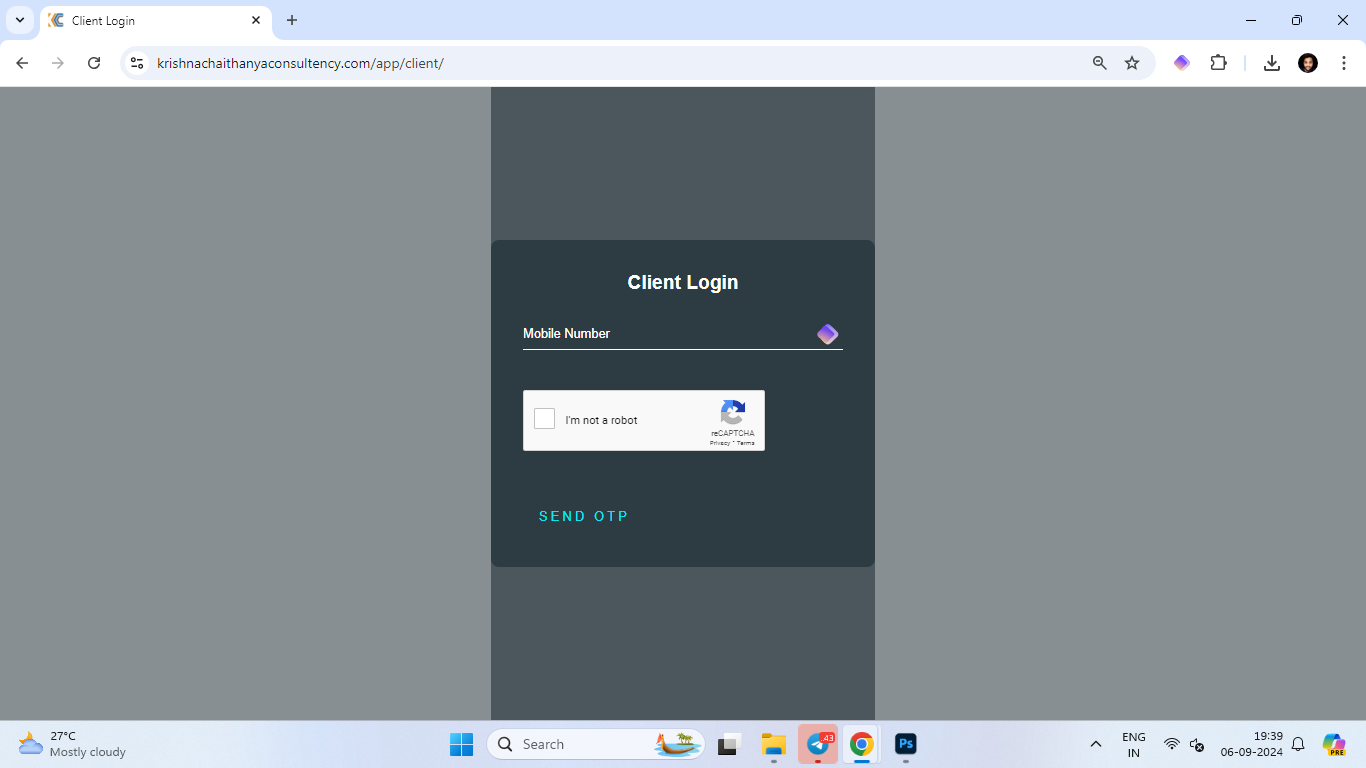The width and height of the screenshot is (1366, 768).
Task: Close the Client Login tab
Action: [x=256, y=20]
